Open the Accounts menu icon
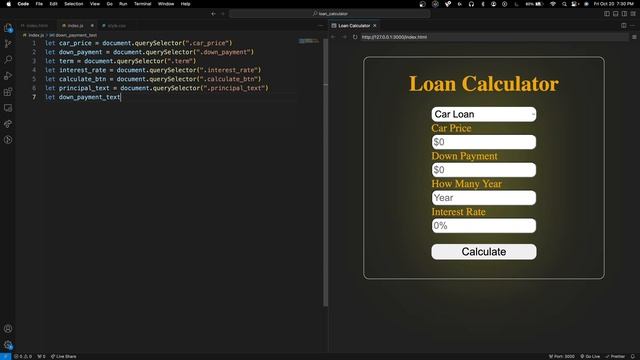Screen dimensions: 640x360 pos(8,328)
